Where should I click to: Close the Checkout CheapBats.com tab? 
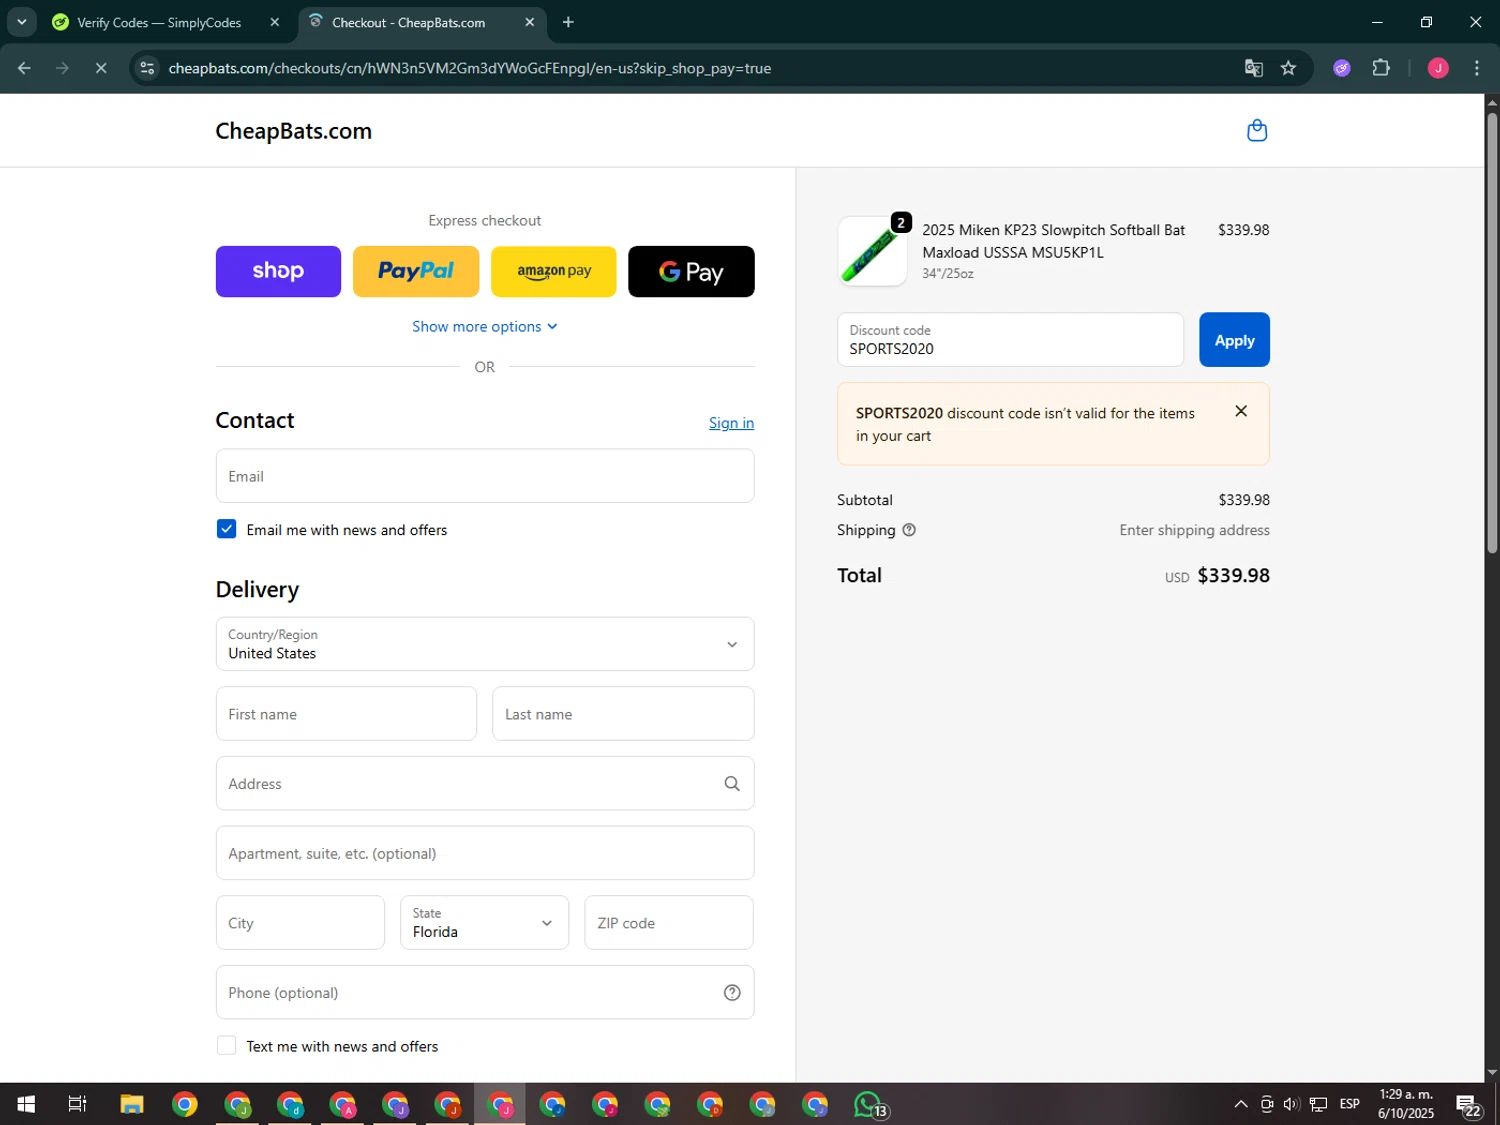(x=530, y=22)
